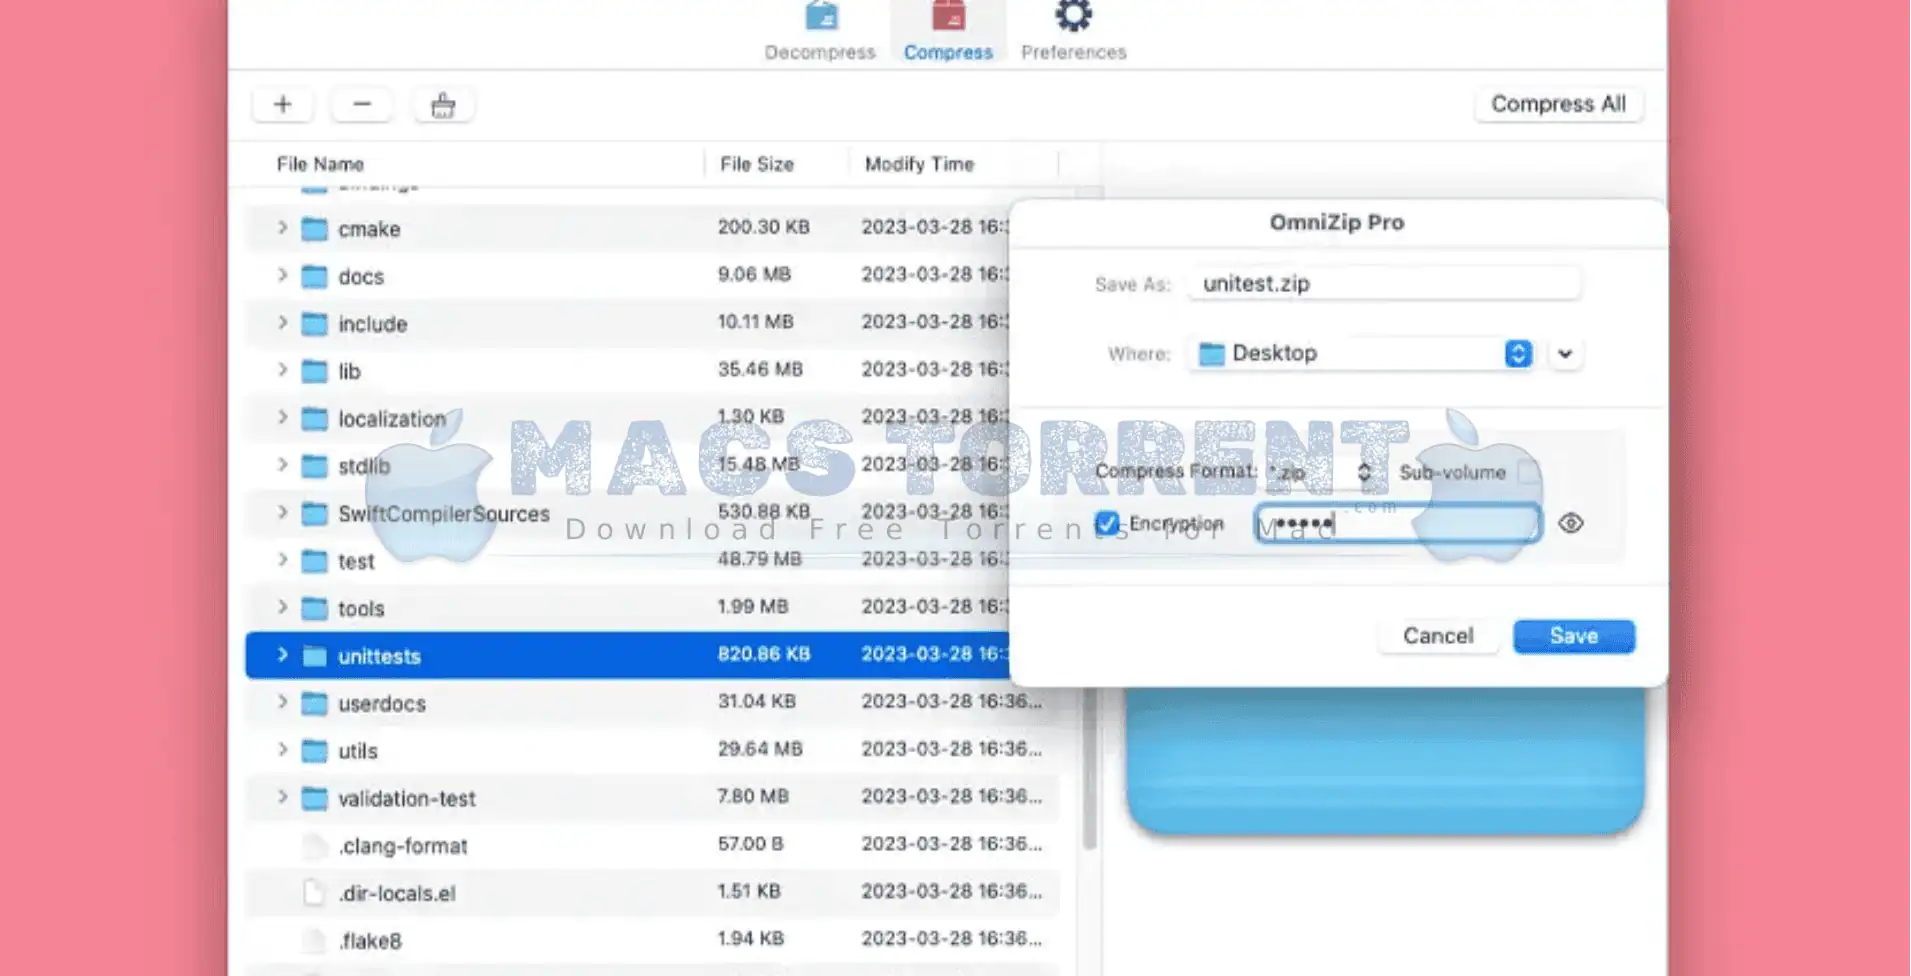The width and height of the screenshot is (1911, 976).
Task: Sort by the Modify Time column header
Action: (919, 164)
